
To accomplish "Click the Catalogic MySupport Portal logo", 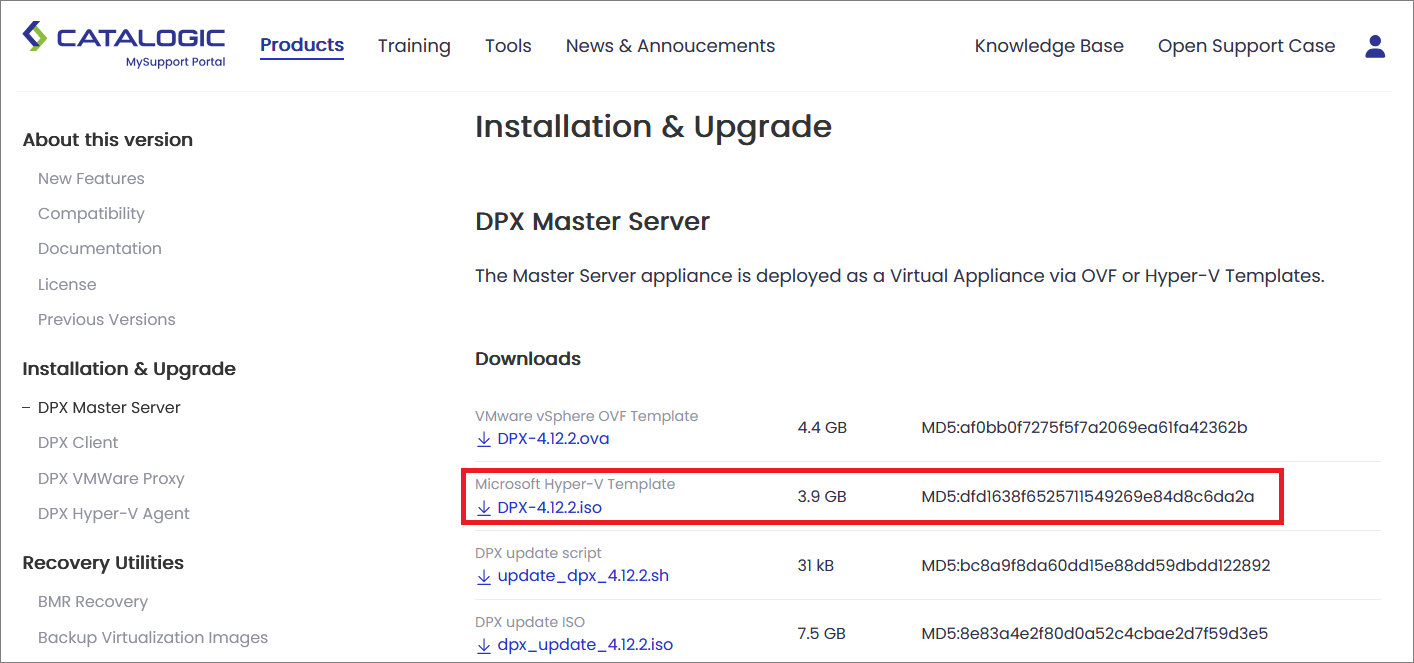I will coord(124,45).
